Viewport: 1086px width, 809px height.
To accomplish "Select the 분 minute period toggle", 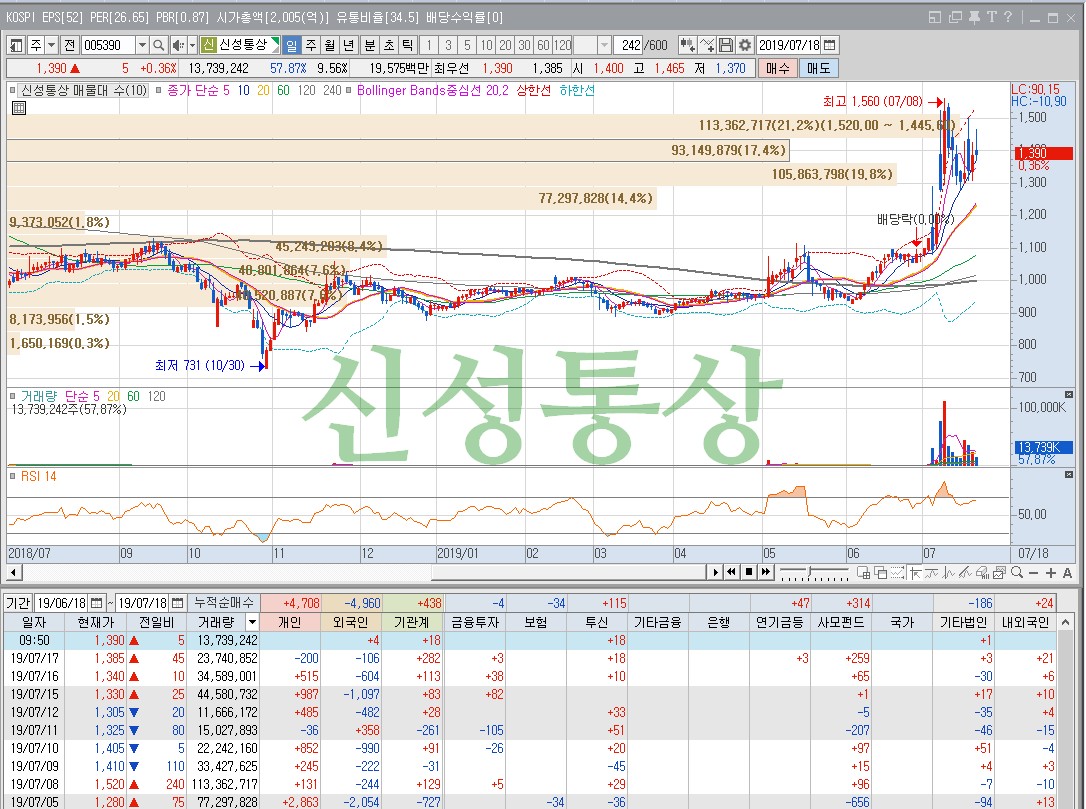I will click(370, 46).
